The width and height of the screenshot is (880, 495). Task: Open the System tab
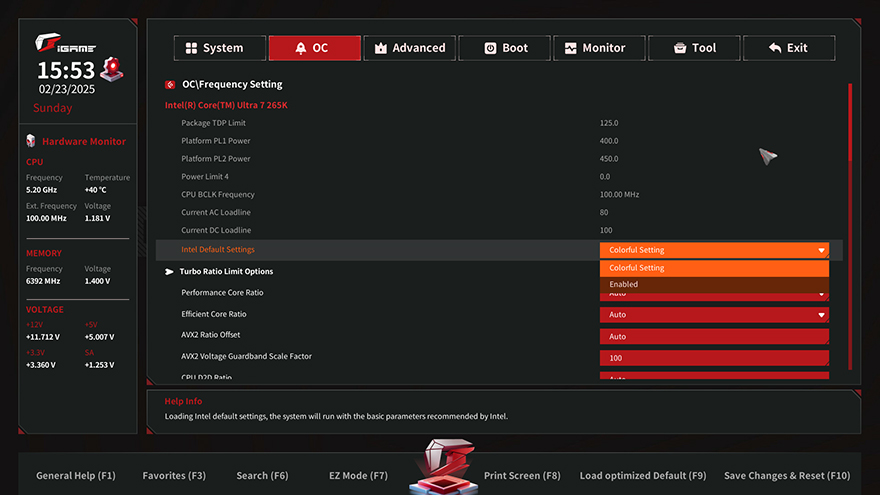(219, 48)
